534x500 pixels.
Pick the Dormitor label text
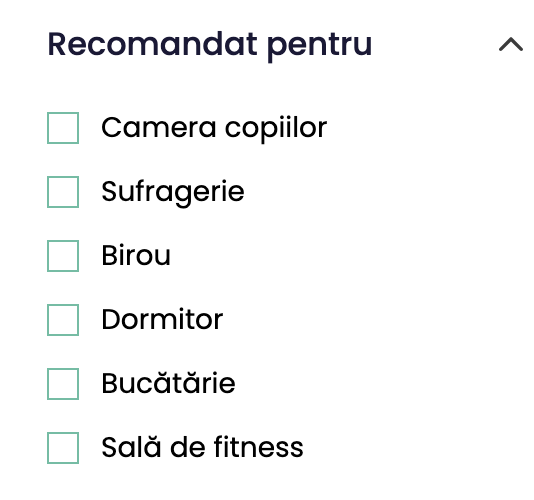pos(162,319)
